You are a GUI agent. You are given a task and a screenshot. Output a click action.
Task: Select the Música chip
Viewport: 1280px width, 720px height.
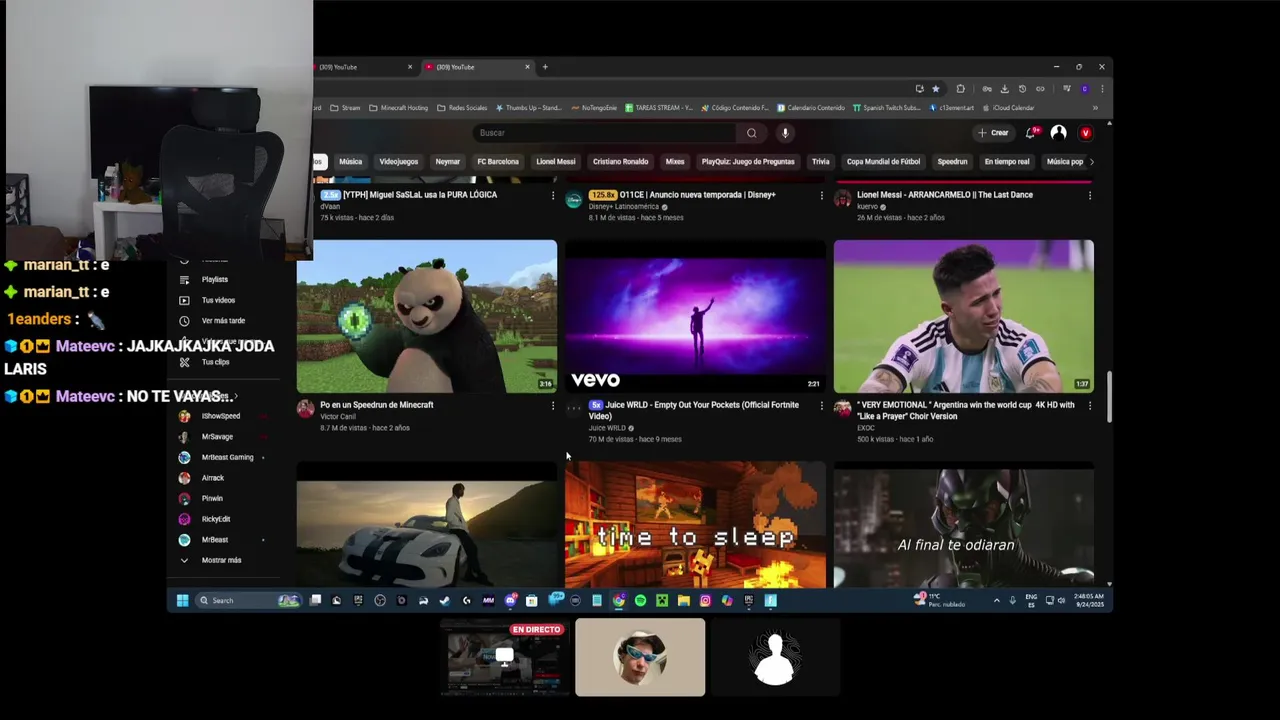click(x=350, y=162)
